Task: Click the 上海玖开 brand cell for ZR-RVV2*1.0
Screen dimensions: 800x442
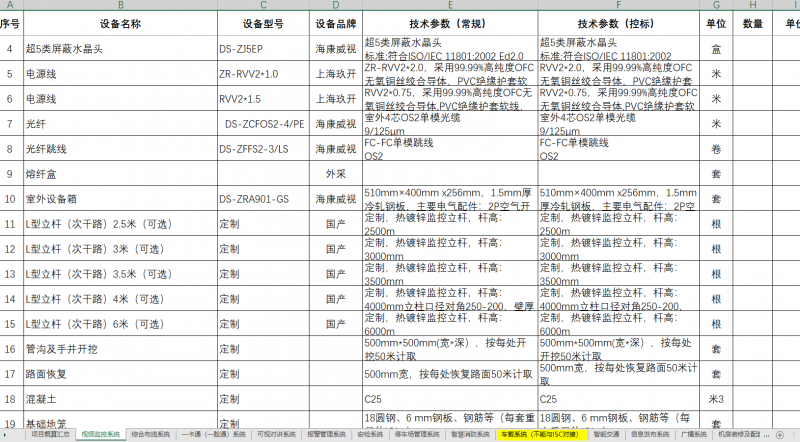Action: coord(334,74)
